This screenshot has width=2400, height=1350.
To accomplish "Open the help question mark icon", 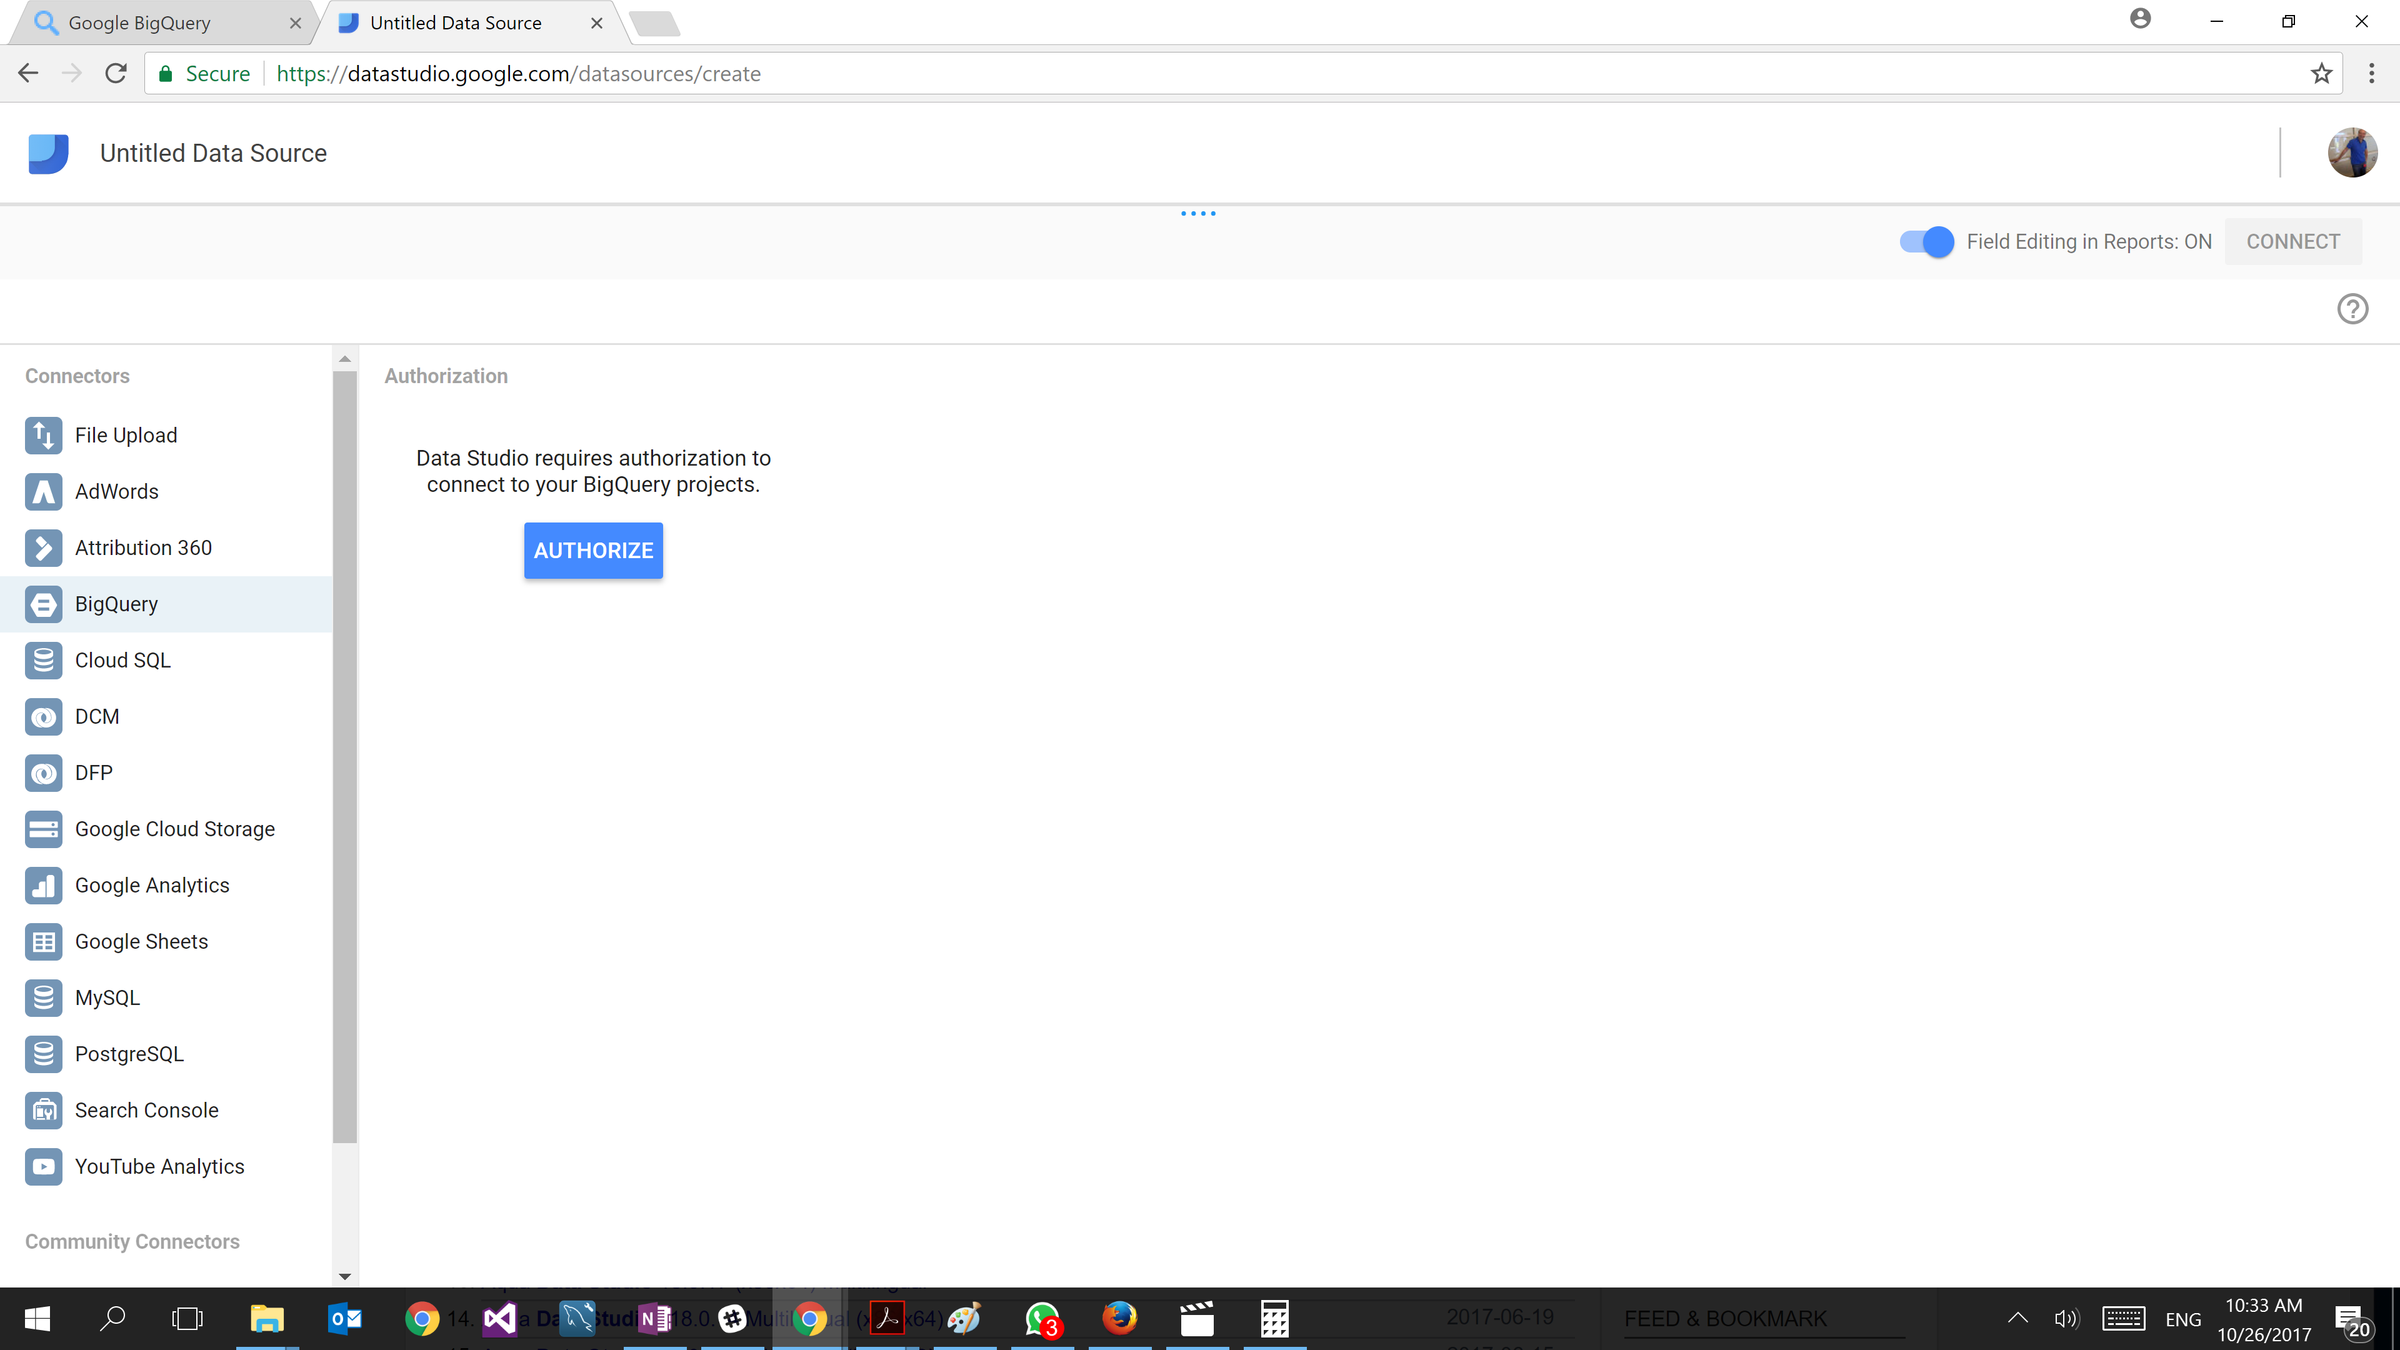I will 2352,309.
